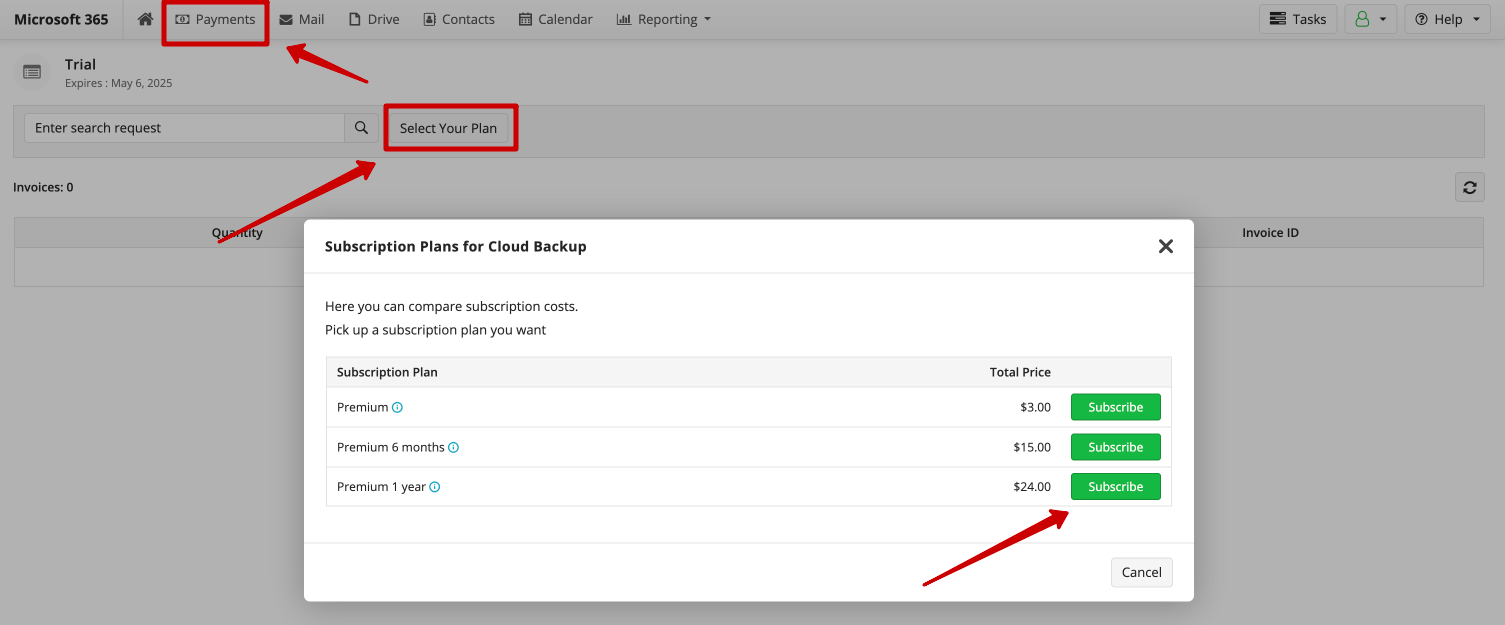Cancel the subscription plans dialog
1505x625 pixels.
1141,572
